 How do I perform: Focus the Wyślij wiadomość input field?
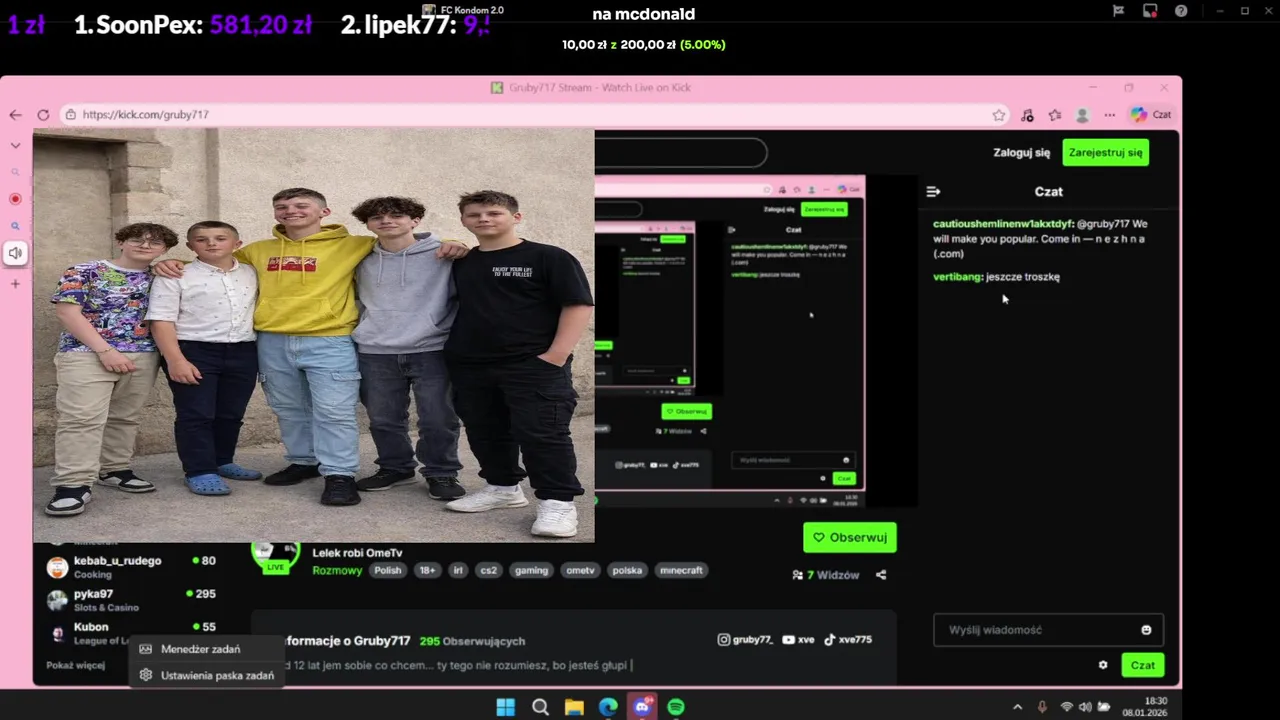tap(1048, 630)
